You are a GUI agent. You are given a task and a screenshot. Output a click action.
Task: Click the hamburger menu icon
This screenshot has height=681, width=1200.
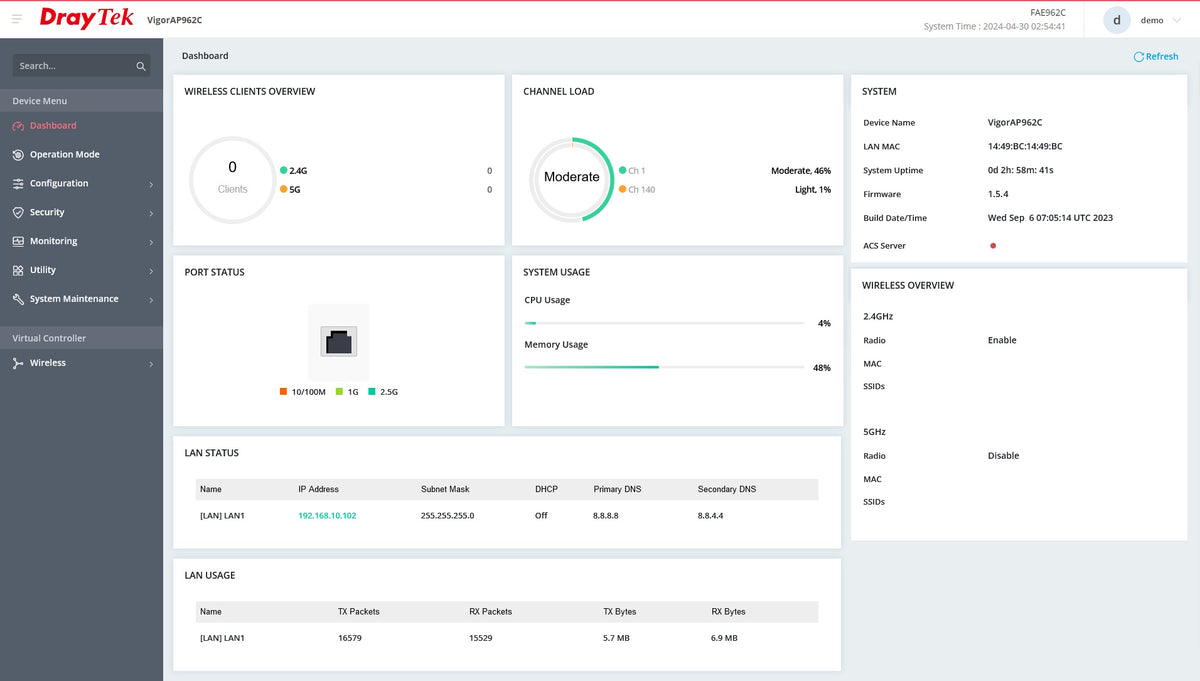pos(16,19)
